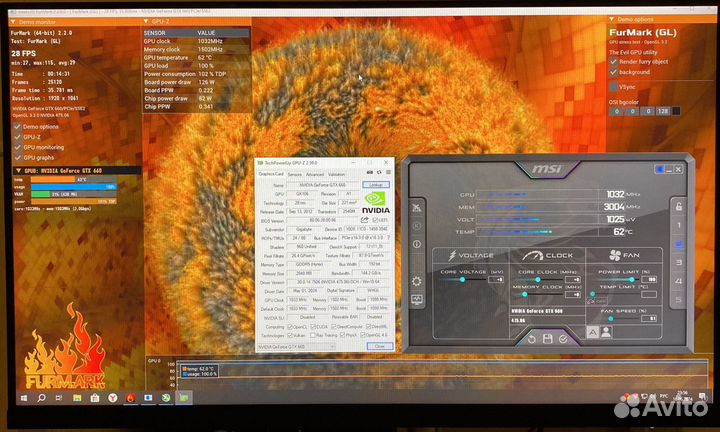The image size is (720, 432).
Task: Click GPU-Z Lookup button
Action: click(x=376, y=185)
